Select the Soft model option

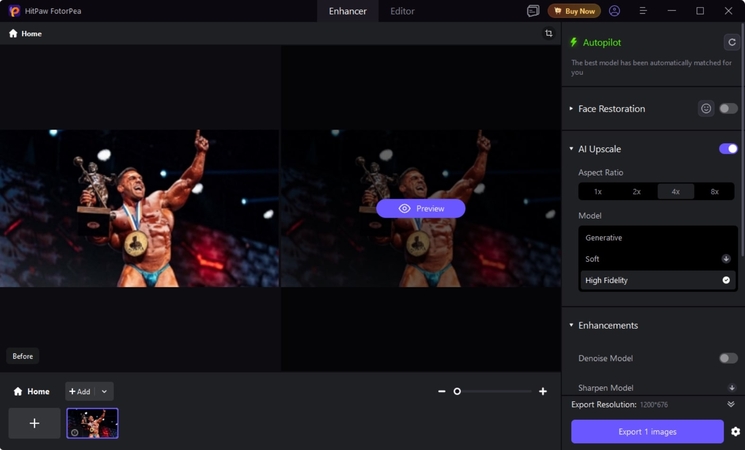click(658, 259)
